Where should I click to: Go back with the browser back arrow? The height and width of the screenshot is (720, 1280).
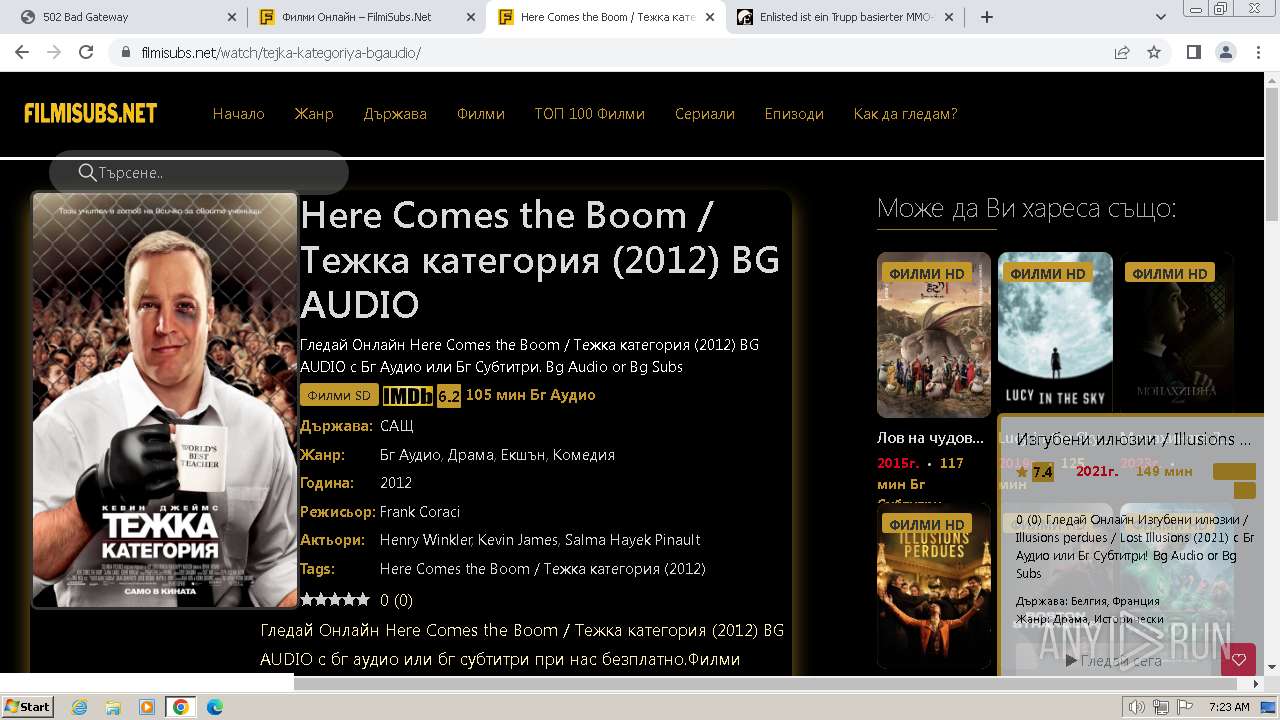(x=22, y=52)
